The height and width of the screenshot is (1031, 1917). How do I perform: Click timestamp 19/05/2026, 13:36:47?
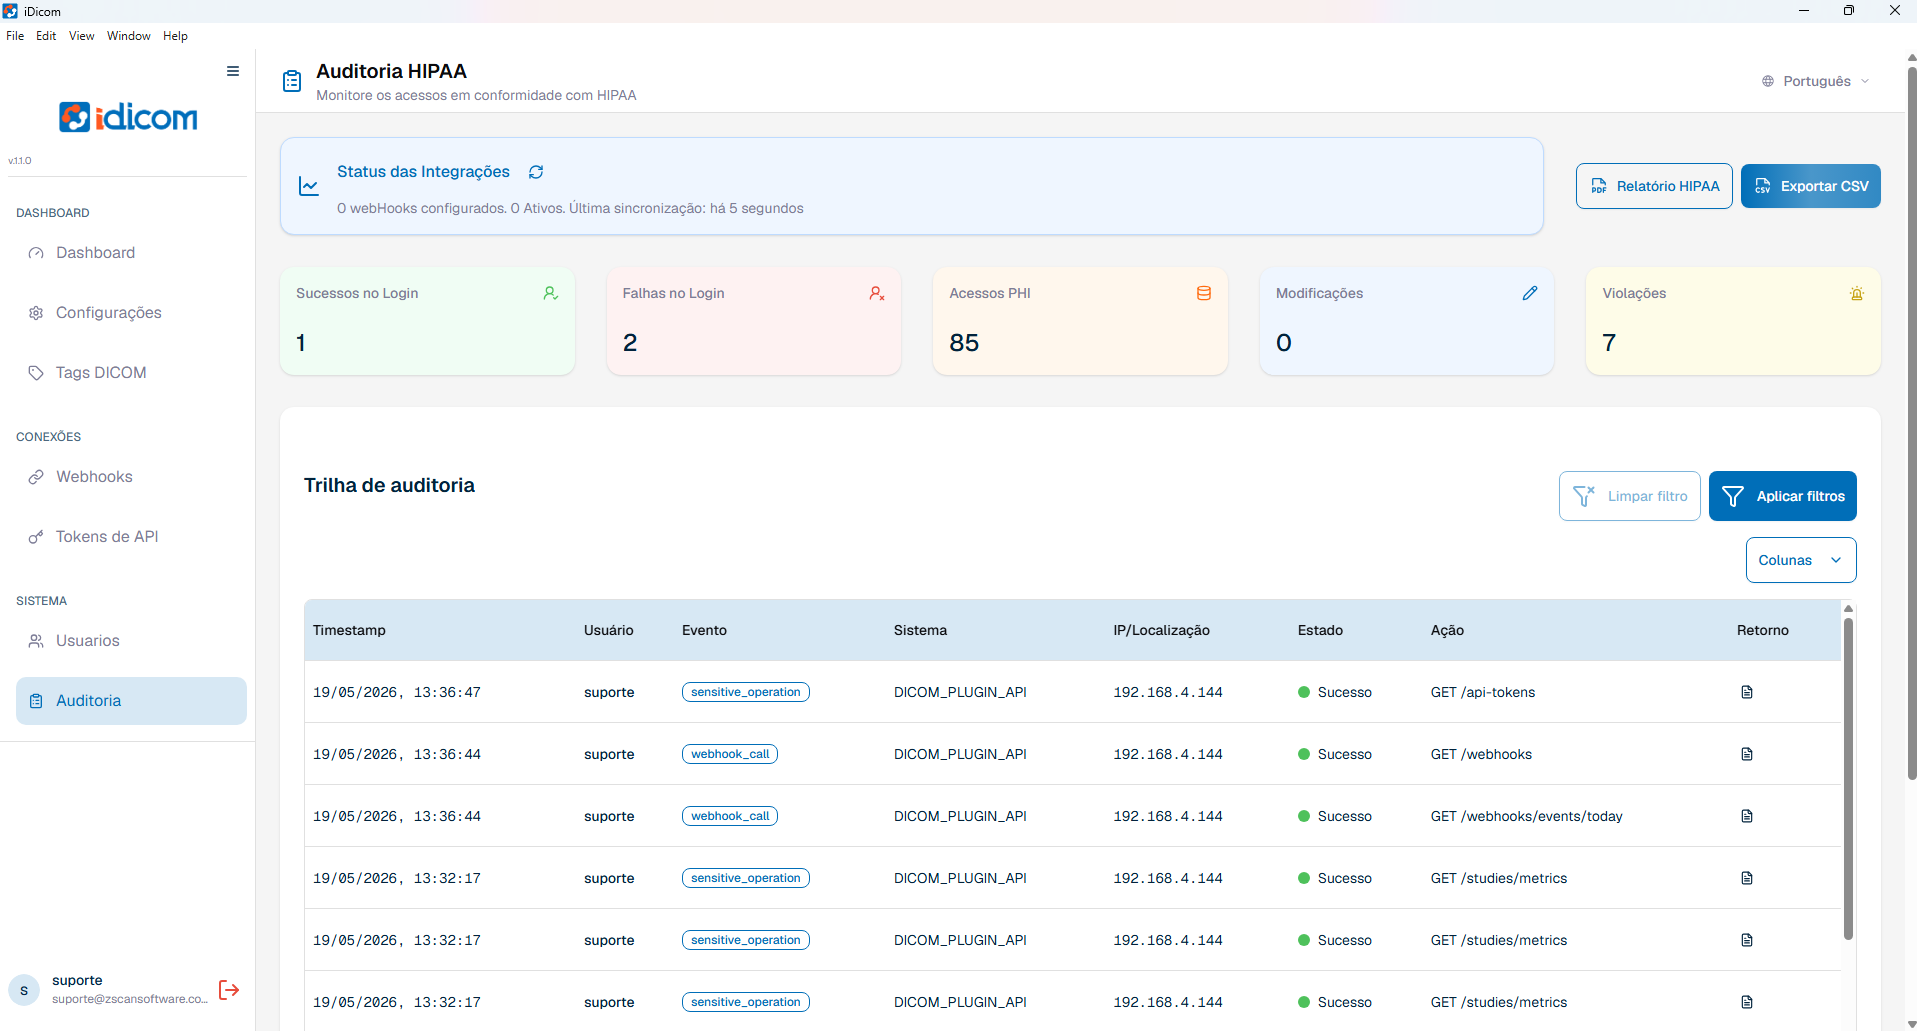(x=397, y=692)
